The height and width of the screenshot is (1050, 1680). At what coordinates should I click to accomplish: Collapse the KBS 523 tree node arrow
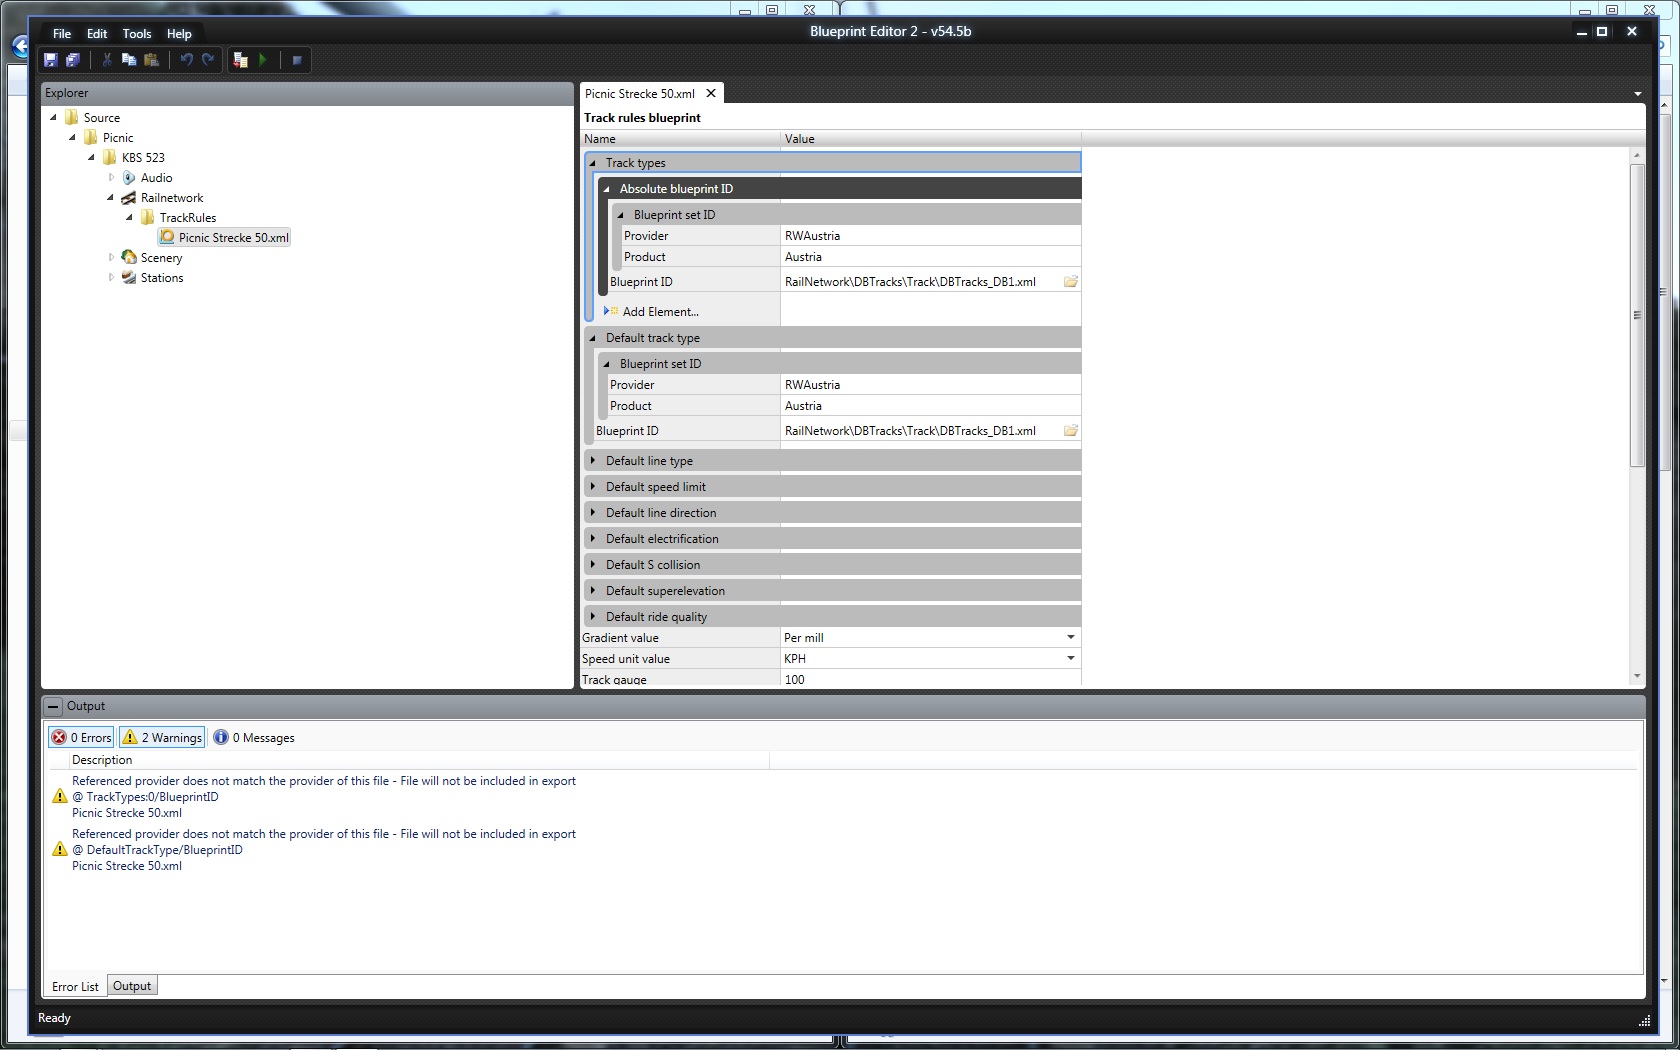tap(91, 157)
